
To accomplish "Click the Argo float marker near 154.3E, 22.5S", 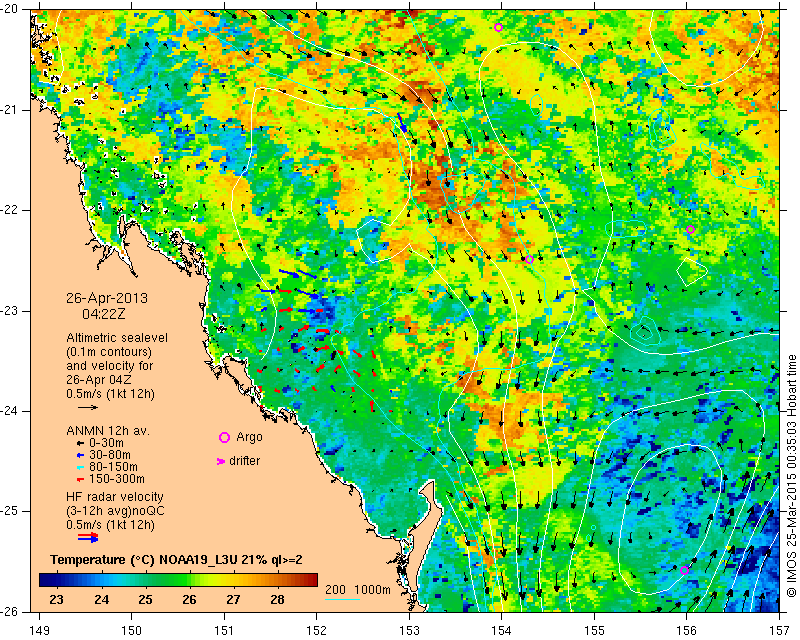I will (530, 260).
